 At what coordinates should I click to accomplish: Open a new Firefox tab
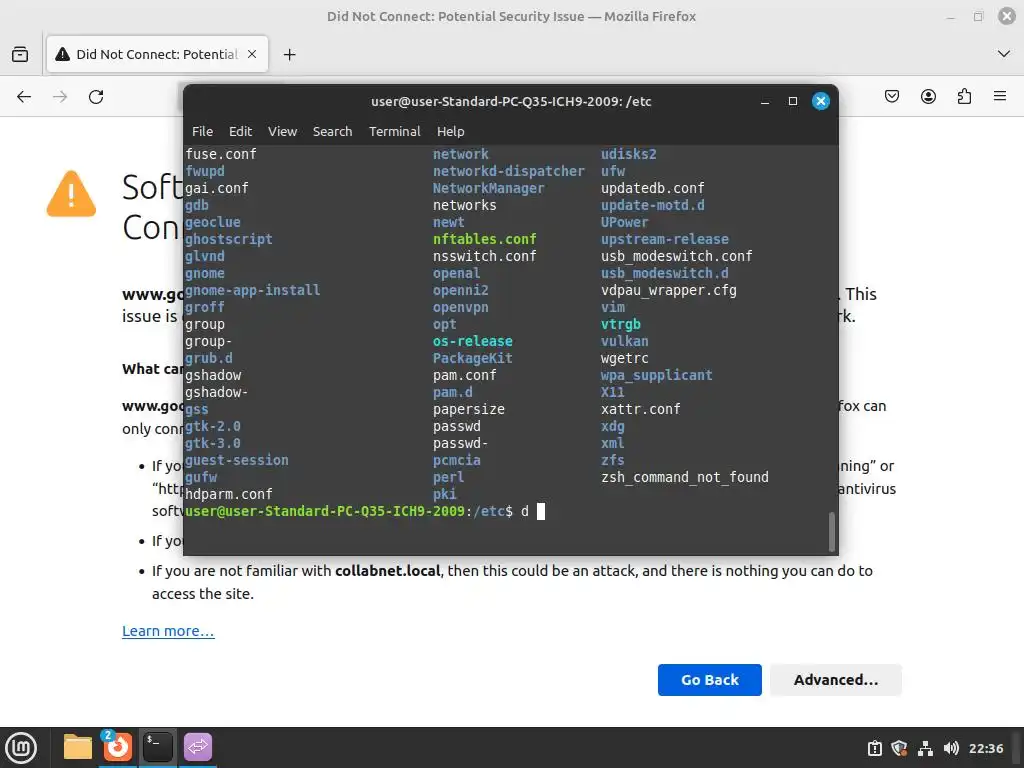(x=289, y=55)
